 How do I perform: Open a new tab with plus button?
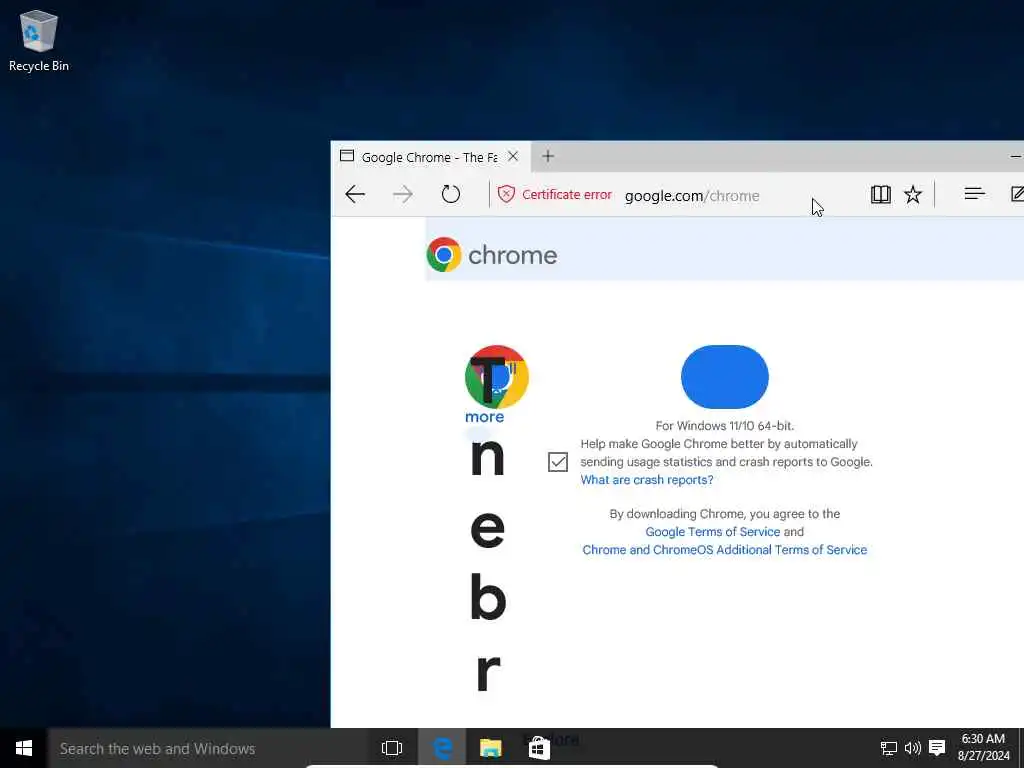548,156
